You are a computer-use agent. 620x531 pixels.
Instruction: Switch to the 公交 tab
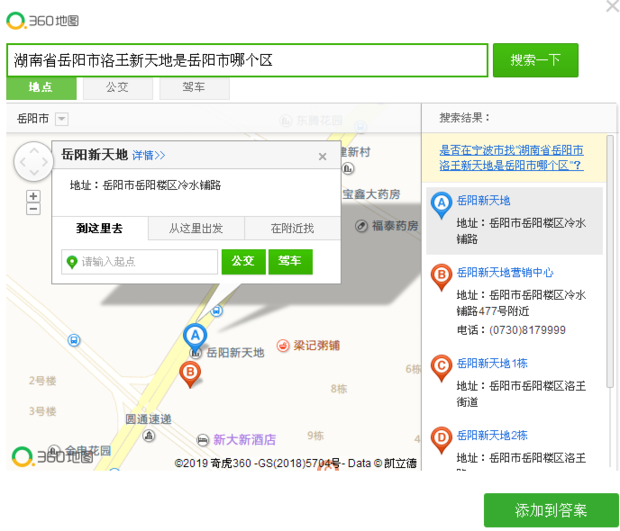pos(117,88)
